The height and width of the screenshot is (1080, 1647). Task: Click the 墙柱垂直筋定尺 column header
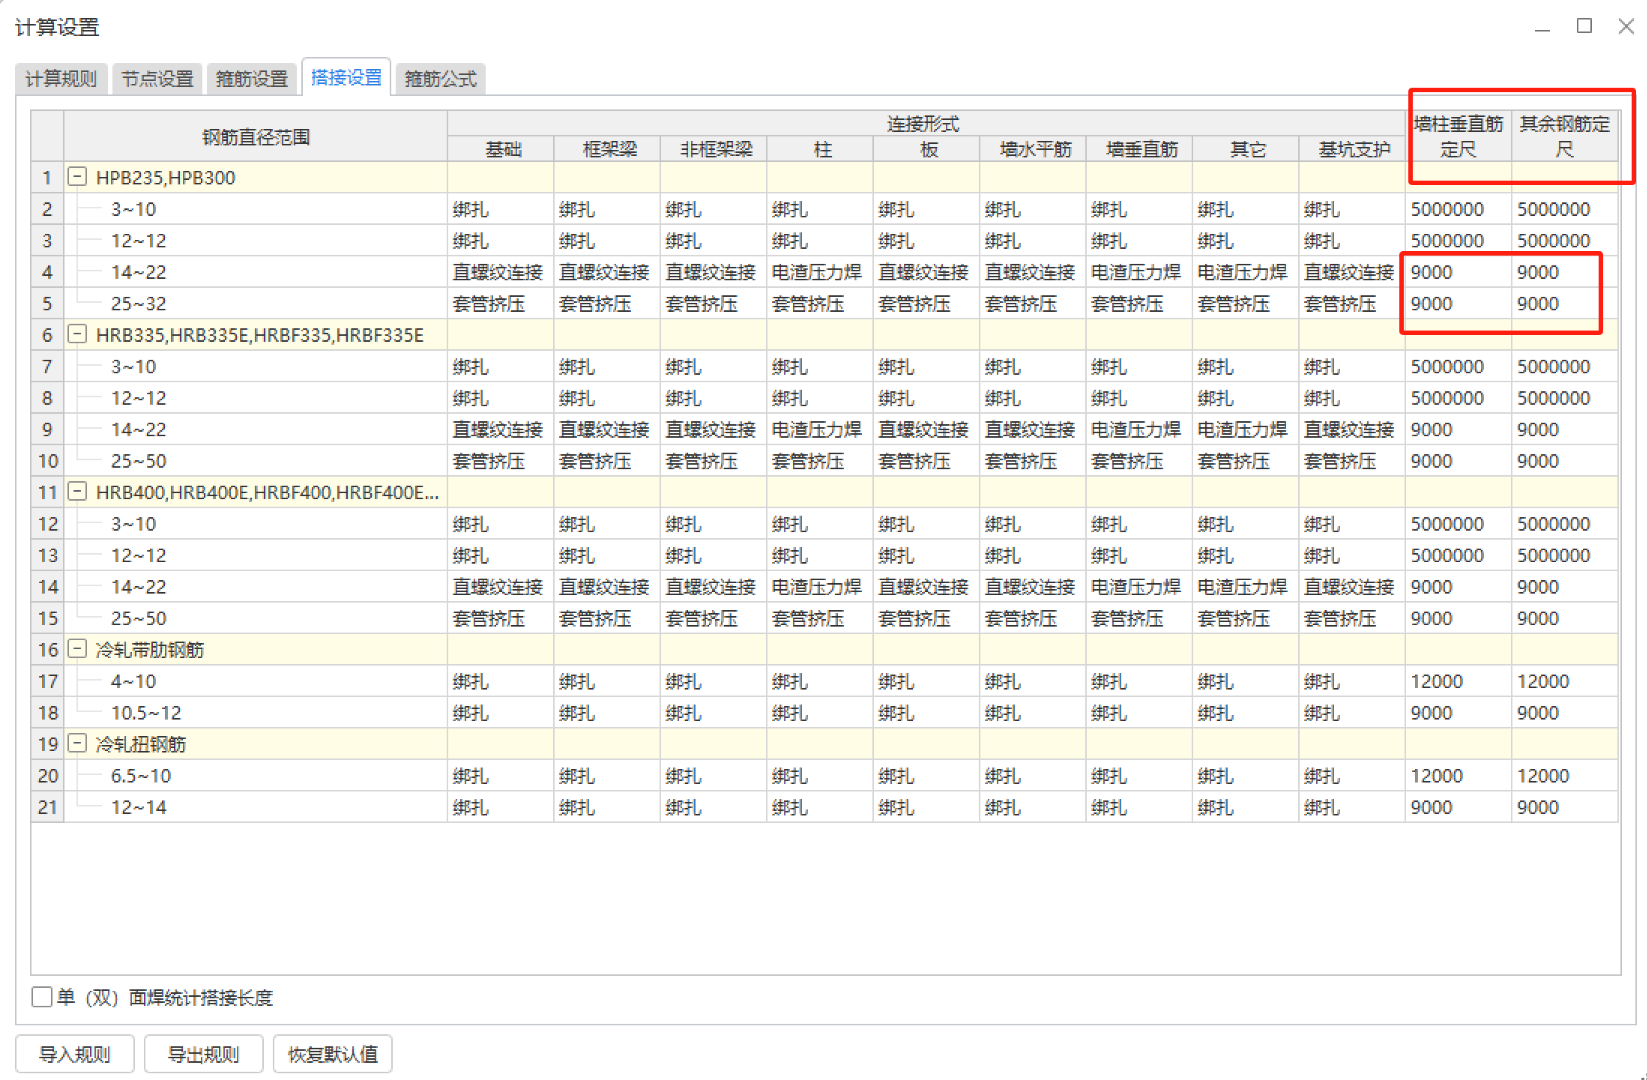point(1458,136)
